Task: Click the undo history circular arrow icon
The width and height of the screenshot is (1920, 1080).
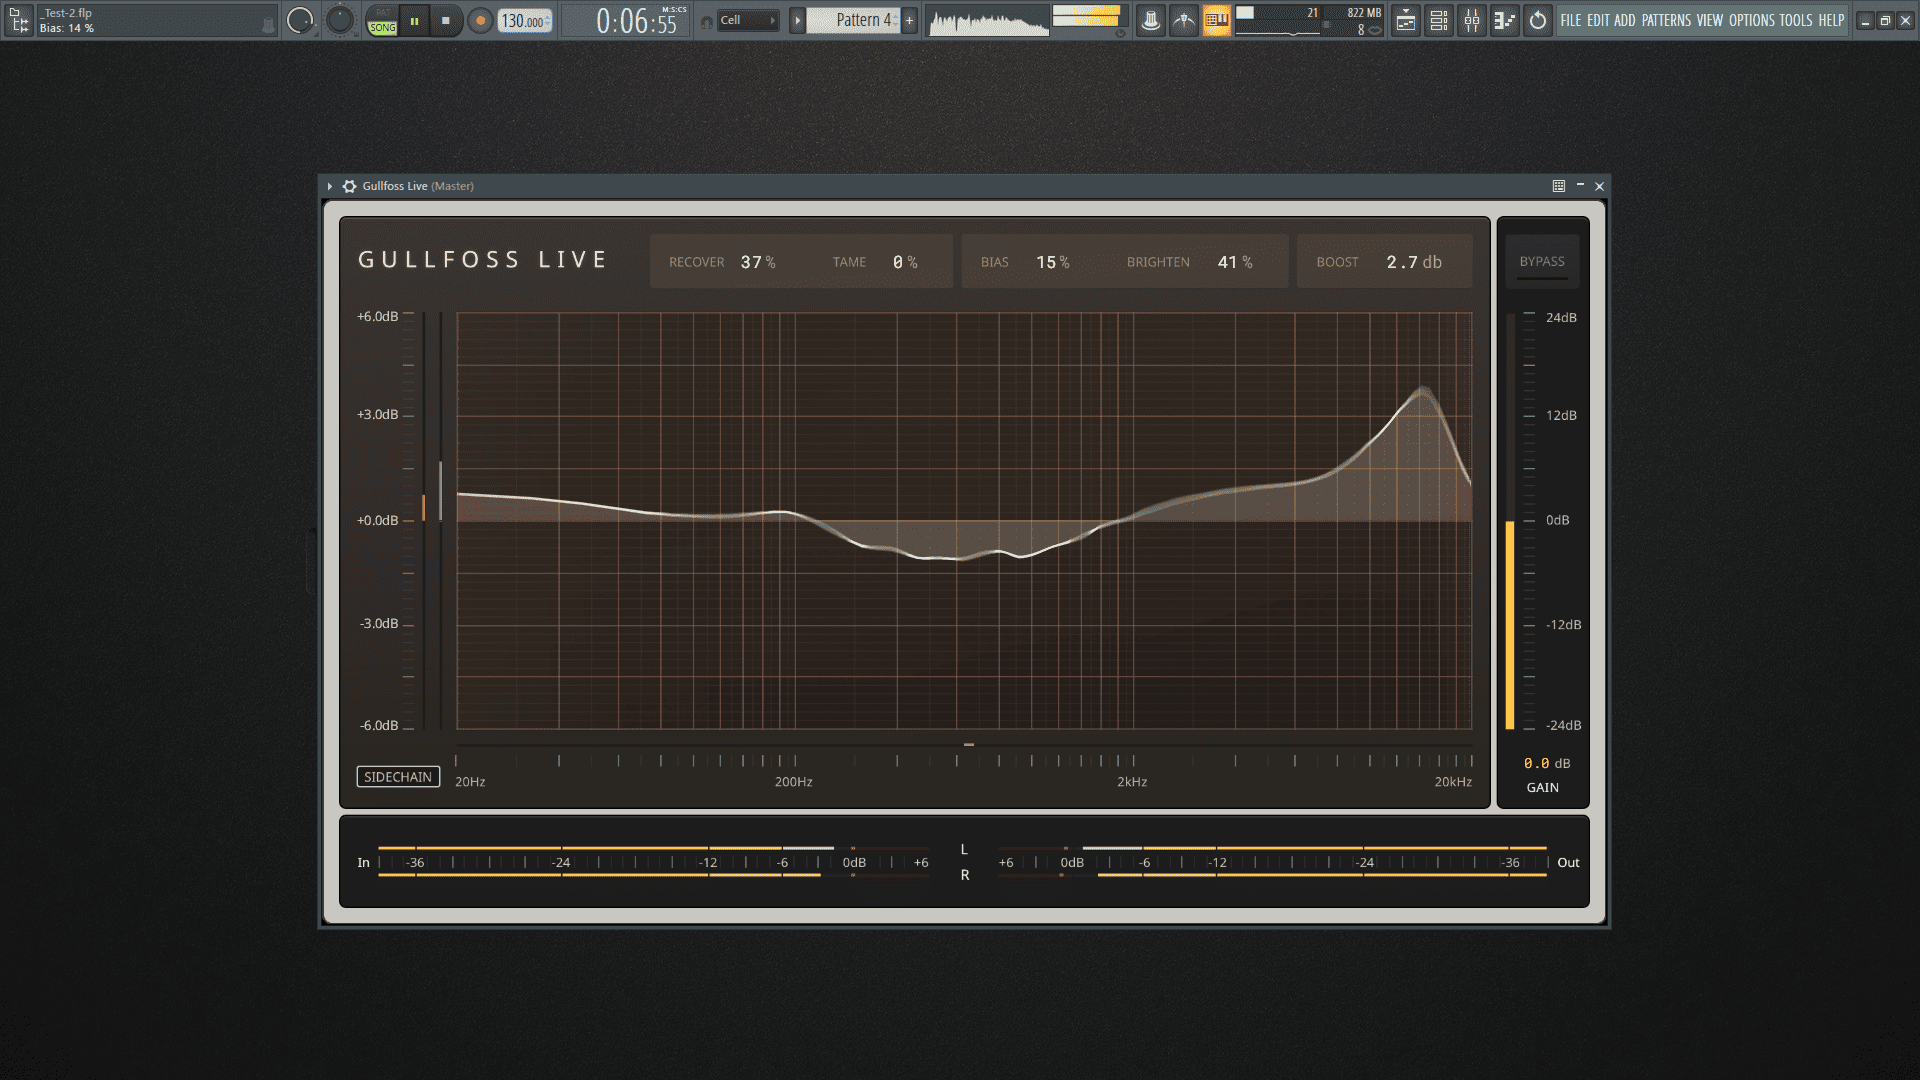Action: pos(1538,20)
